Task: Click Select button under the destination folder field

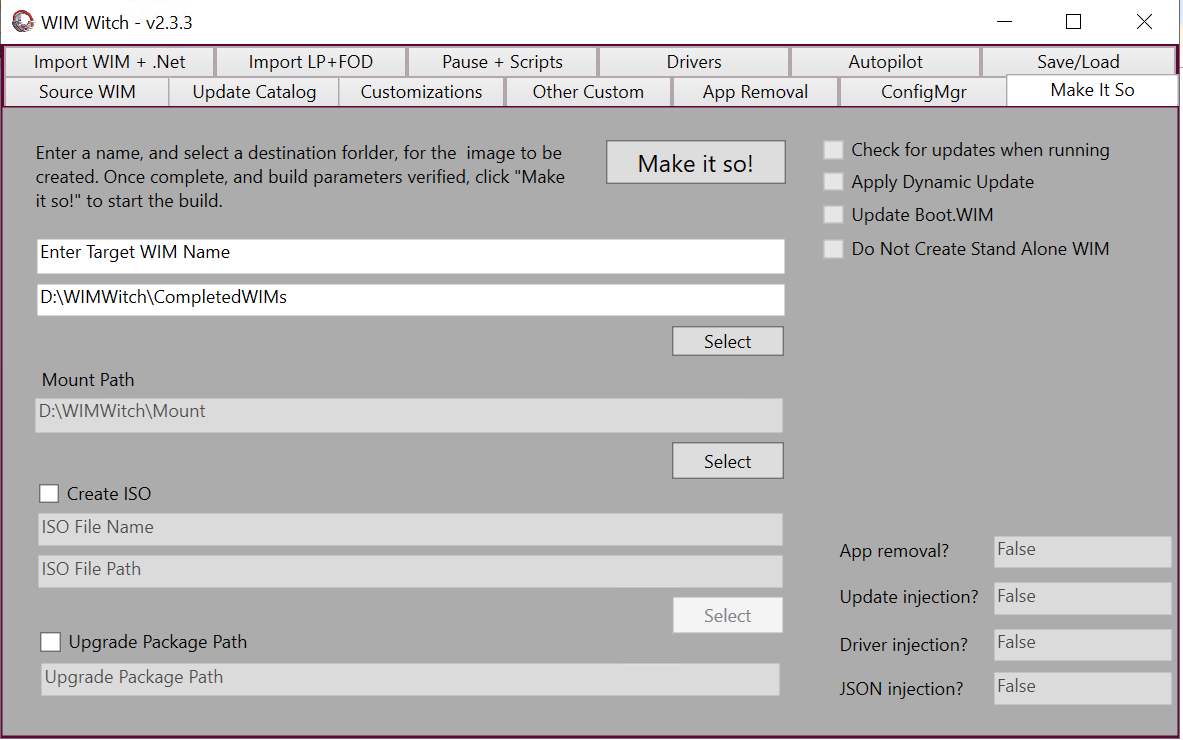Action: (x=727, y=342)
